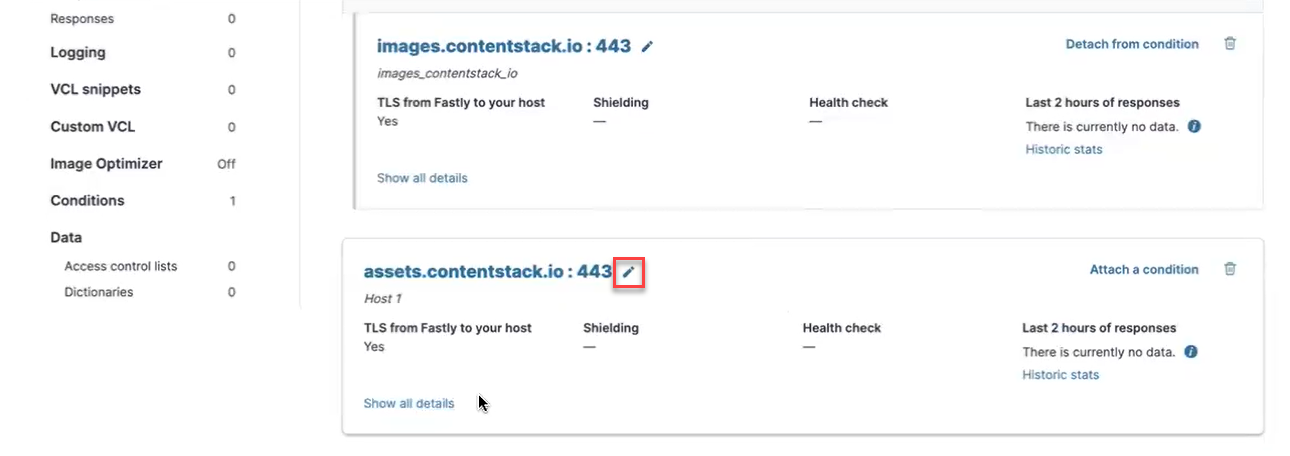Viewport: 1290px width, 456px height.
Task: Expand Show all details for images.contentstack.io
Action: pos(422,178)
